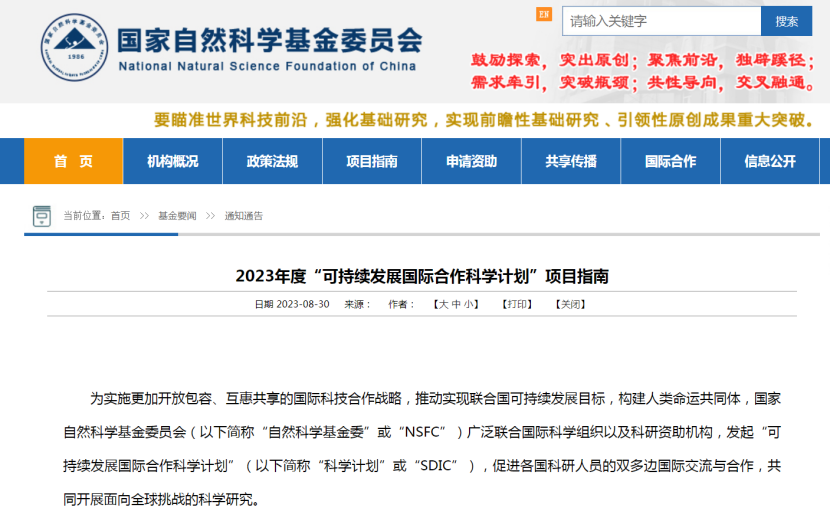Go to the 项目指南 menu item
831x511 pixels.
point(371,161)
